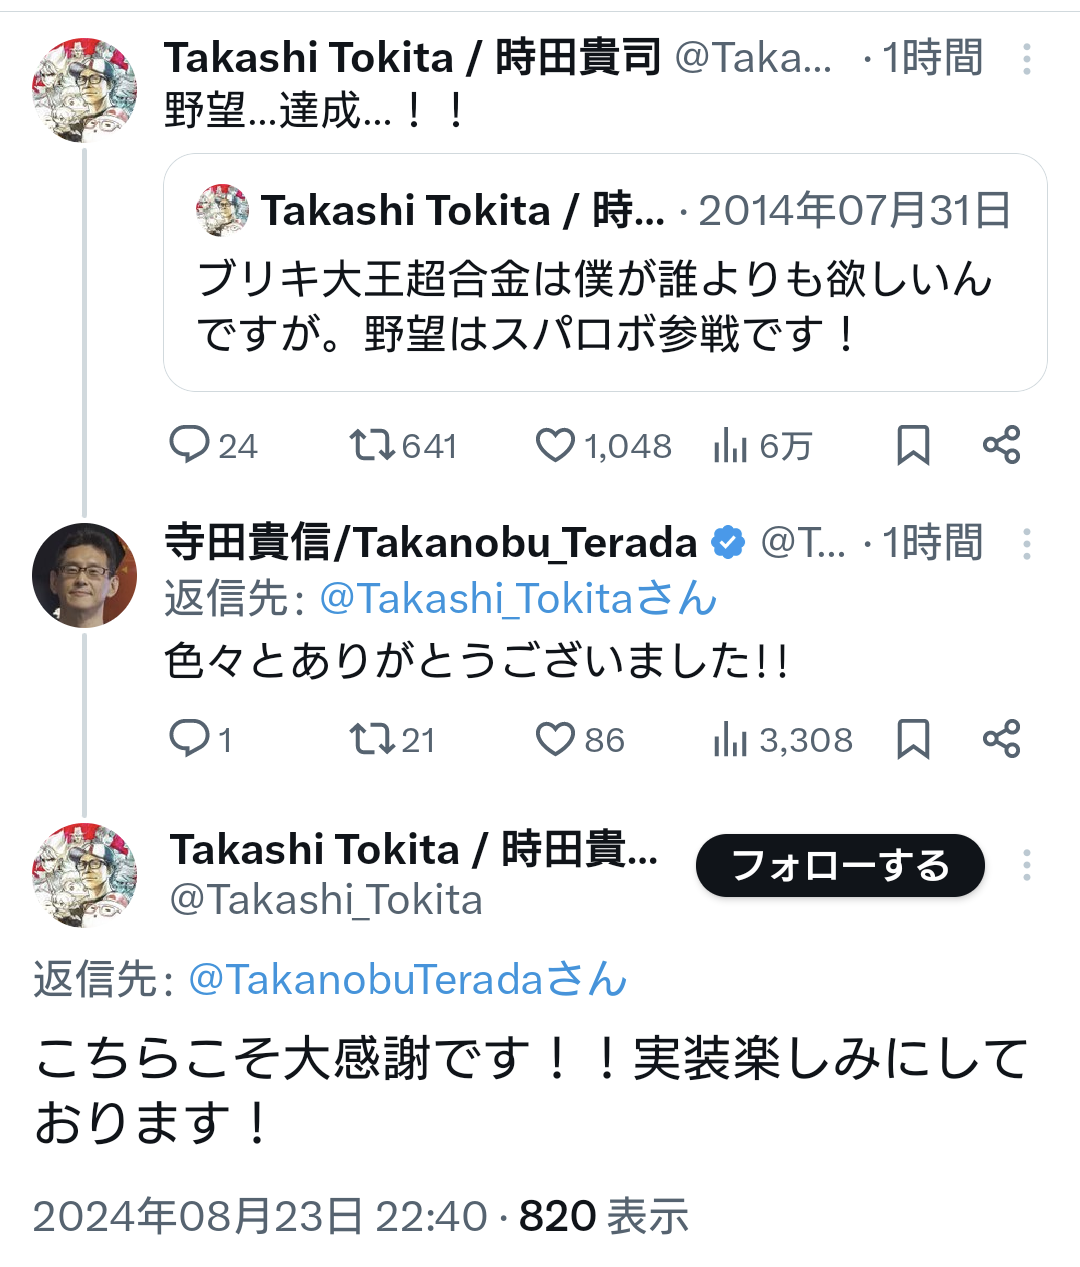Bookmark Terada's thank-you reply

point(912,739)
